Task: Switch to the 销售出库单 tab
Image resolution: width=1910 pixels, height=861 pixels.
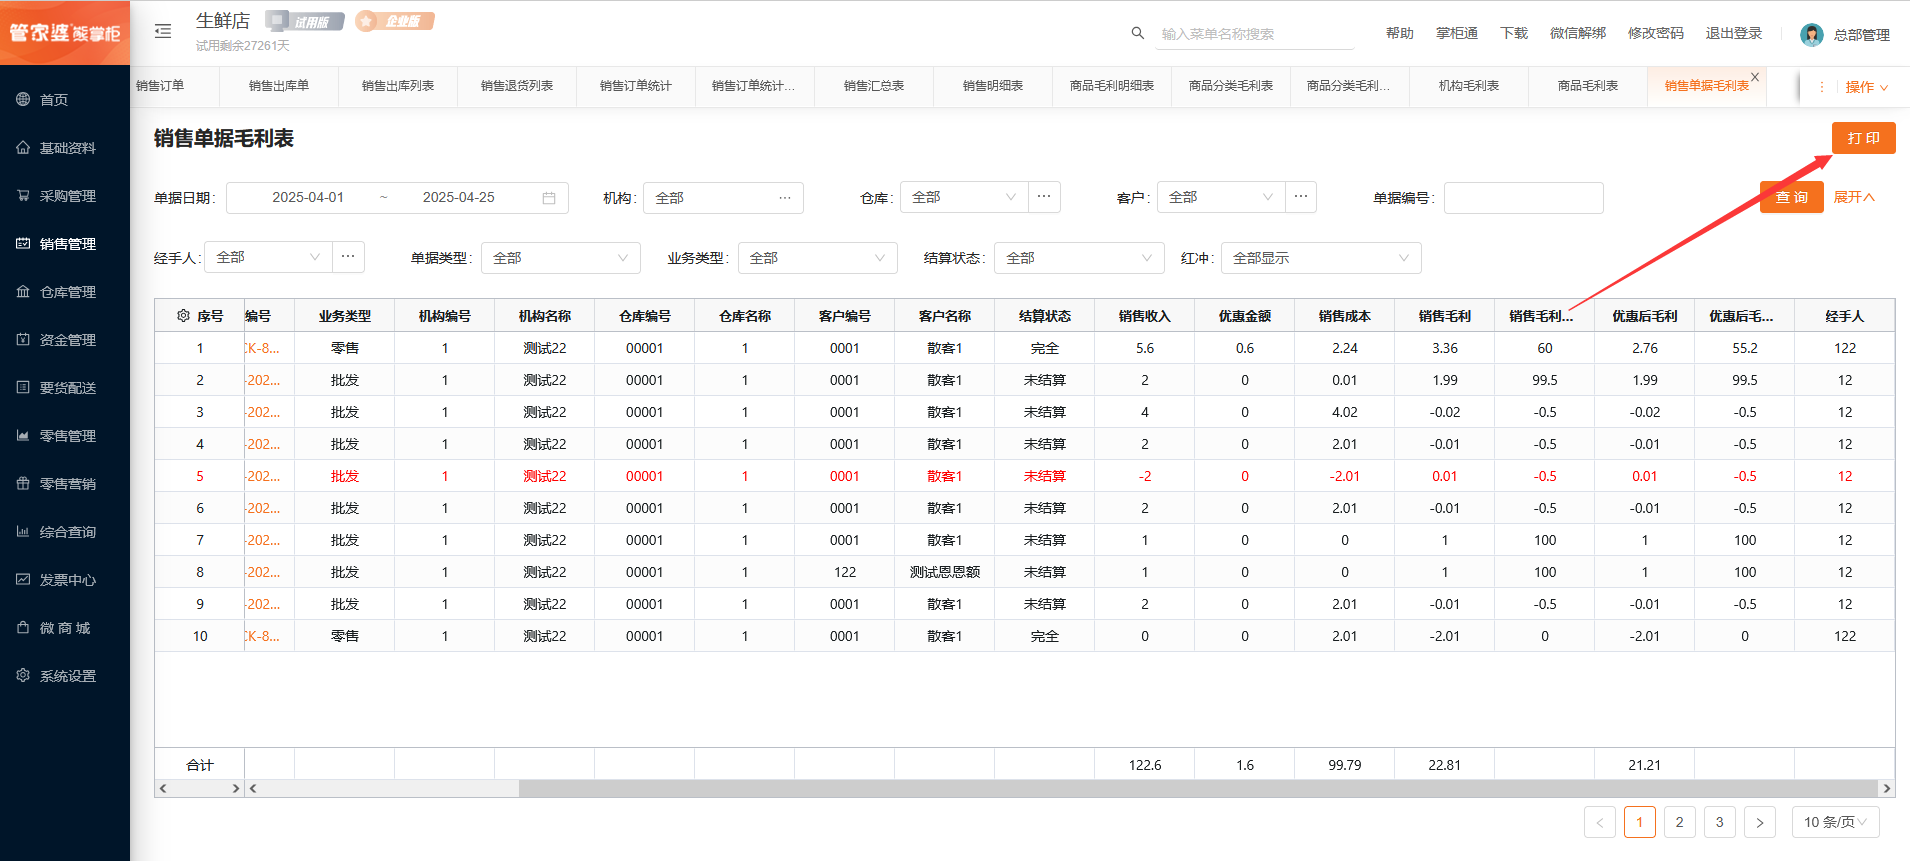Action: 279,86
